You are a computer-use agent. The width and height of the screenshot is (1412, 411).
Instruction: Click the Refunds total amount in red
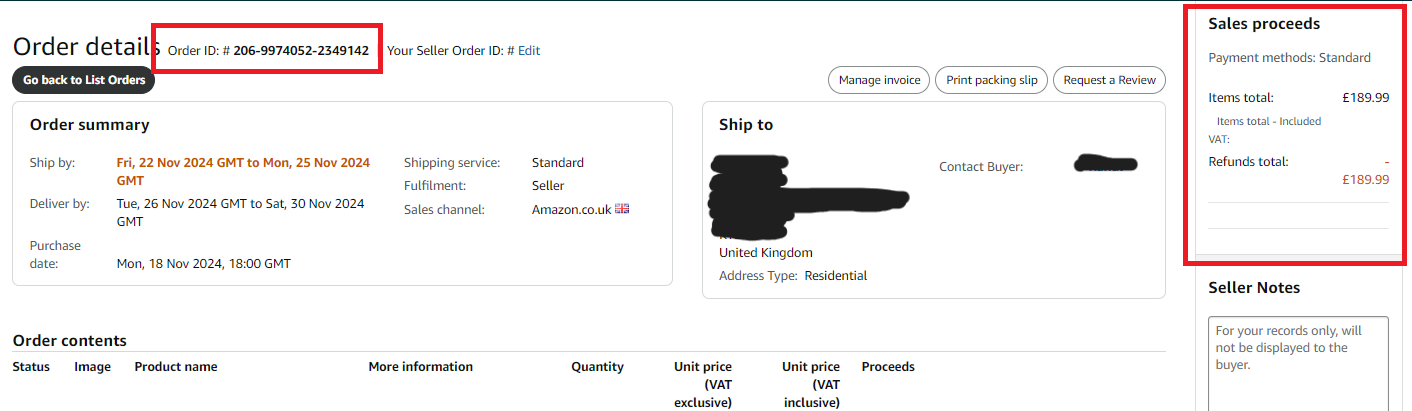[x=1365, y=171]
